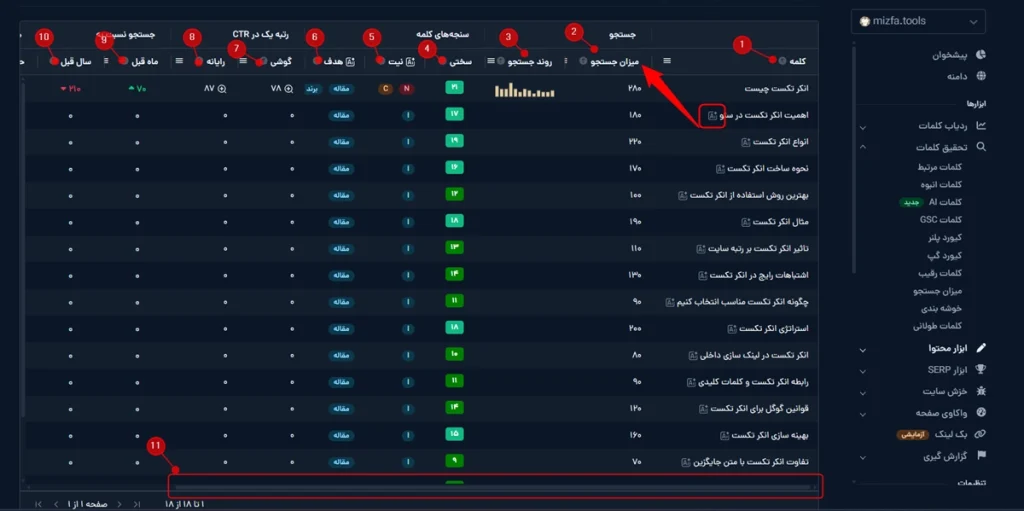This screenshot has height=511, width=1024.
Task: Select keyword تفاوت انکر تکست با متن جایگزین
Action: pyautogui.click(x=750, y=462)
